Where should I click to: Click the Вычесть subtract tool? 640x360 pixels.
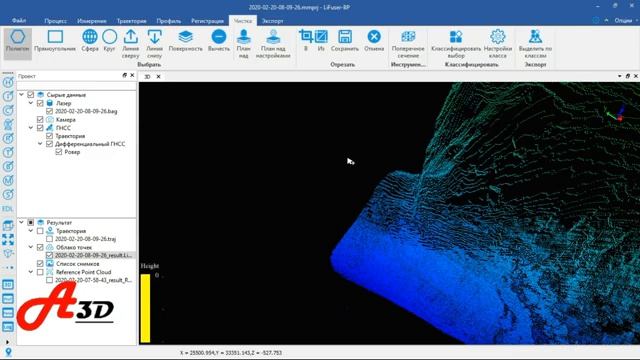point(219,41)
